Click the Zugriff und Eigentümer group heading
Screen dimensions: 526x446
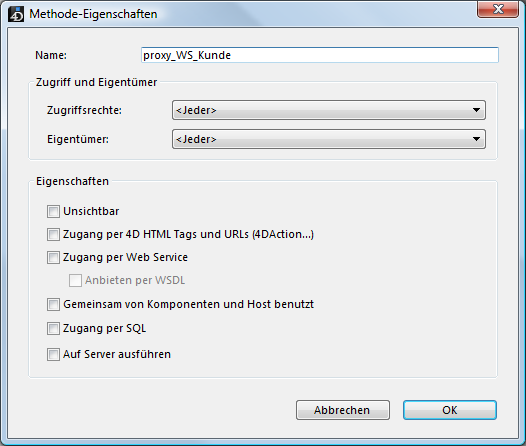click(97, 82)
